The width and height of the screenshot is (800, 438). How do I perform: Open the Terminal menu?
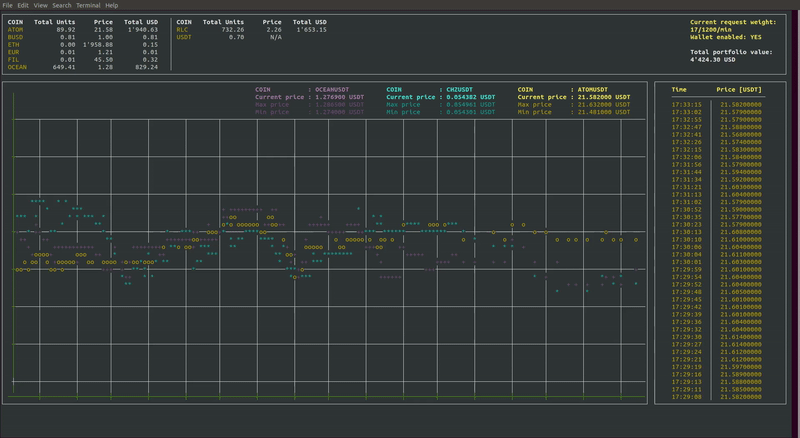(x=88, y=5)
